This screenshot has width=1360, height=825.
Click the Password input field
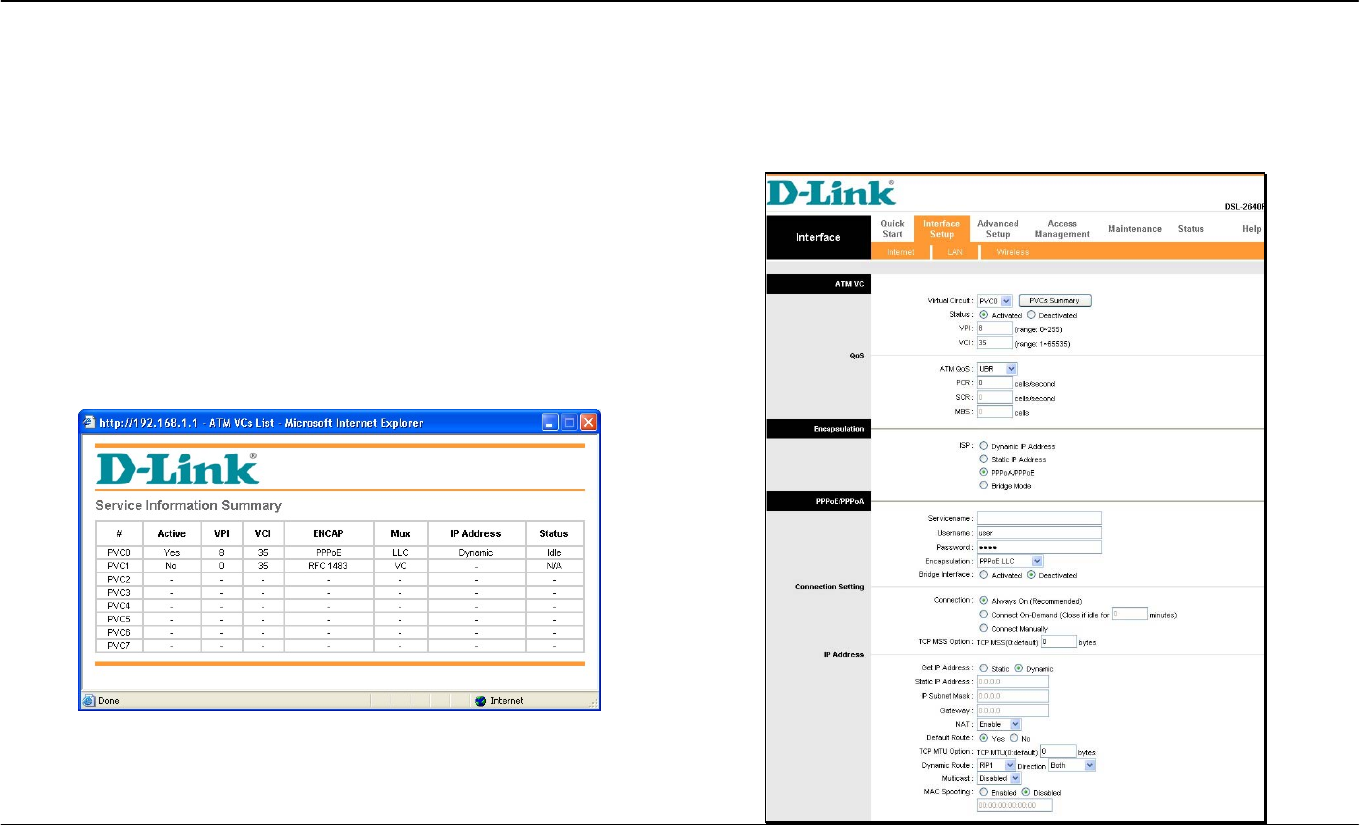coord(1039,547)
